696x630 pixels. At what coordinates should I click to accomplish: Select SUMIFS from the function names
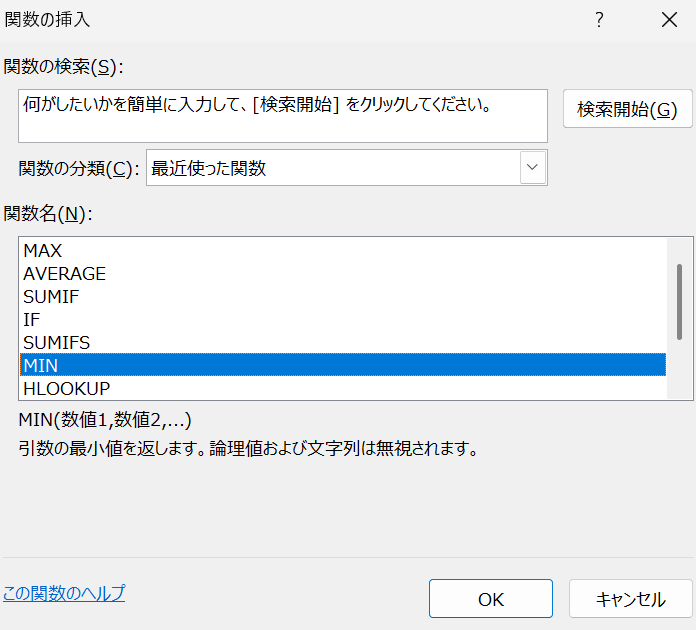pyautogui.click(x=56, y=343)
